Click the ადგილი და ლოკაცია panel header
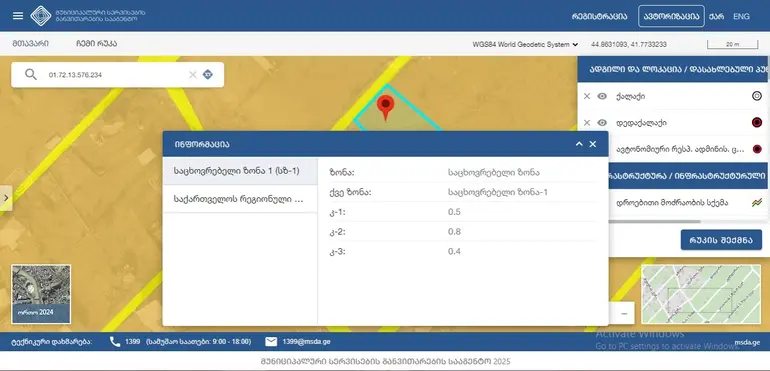Viewport: 770px width, 371px height. tap(673, 69)
